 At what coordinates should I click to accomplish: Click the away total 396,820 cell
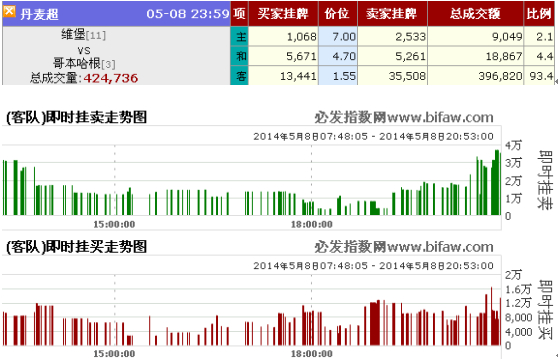(x=475, y=75)
